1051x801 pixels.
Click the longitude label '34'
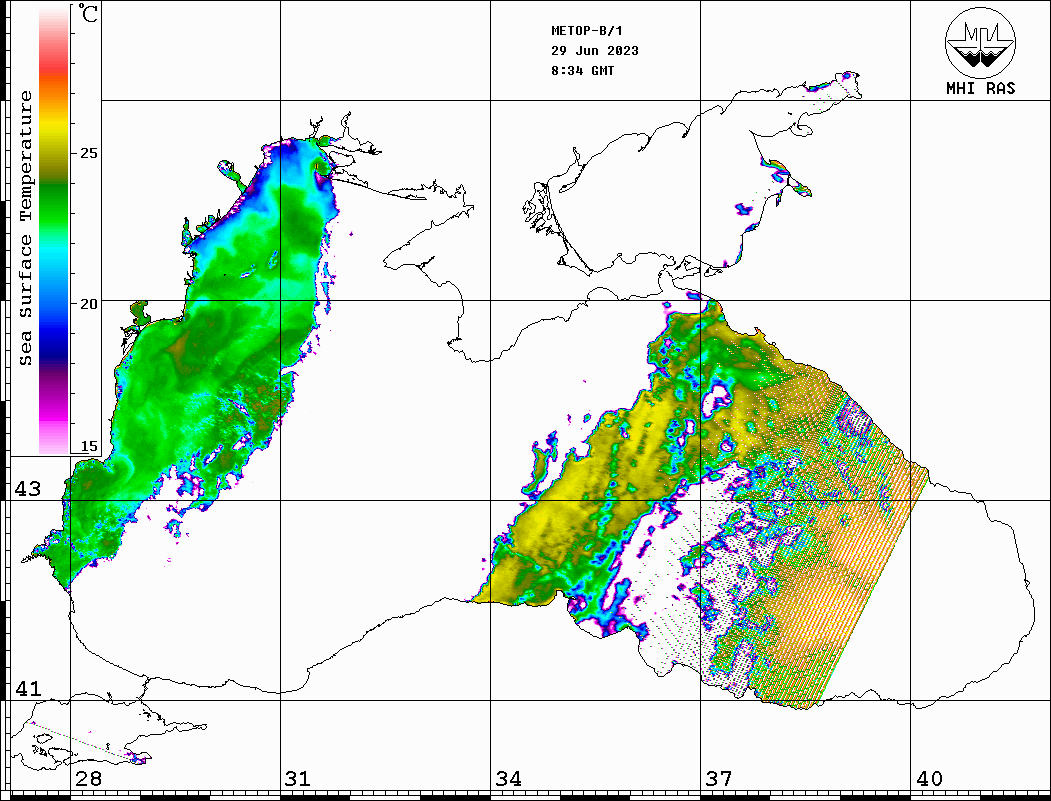[x=508, y=778]
